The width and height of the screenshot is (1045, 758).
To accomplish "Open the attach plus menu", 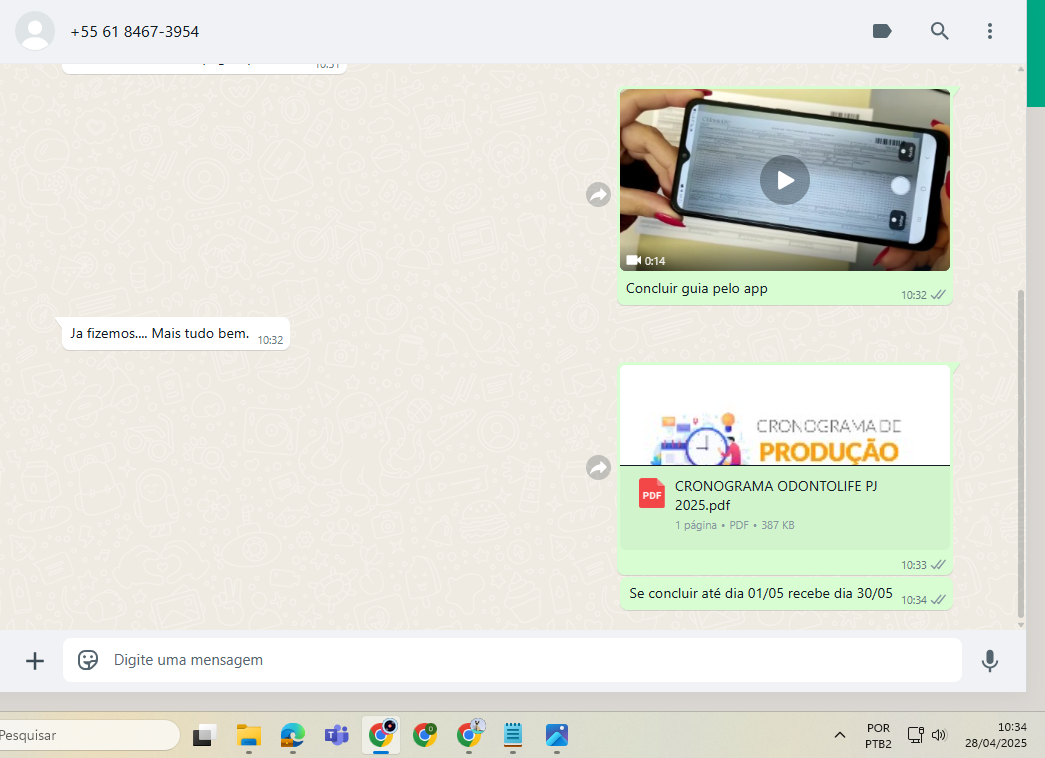I will [x=35, y=660].
